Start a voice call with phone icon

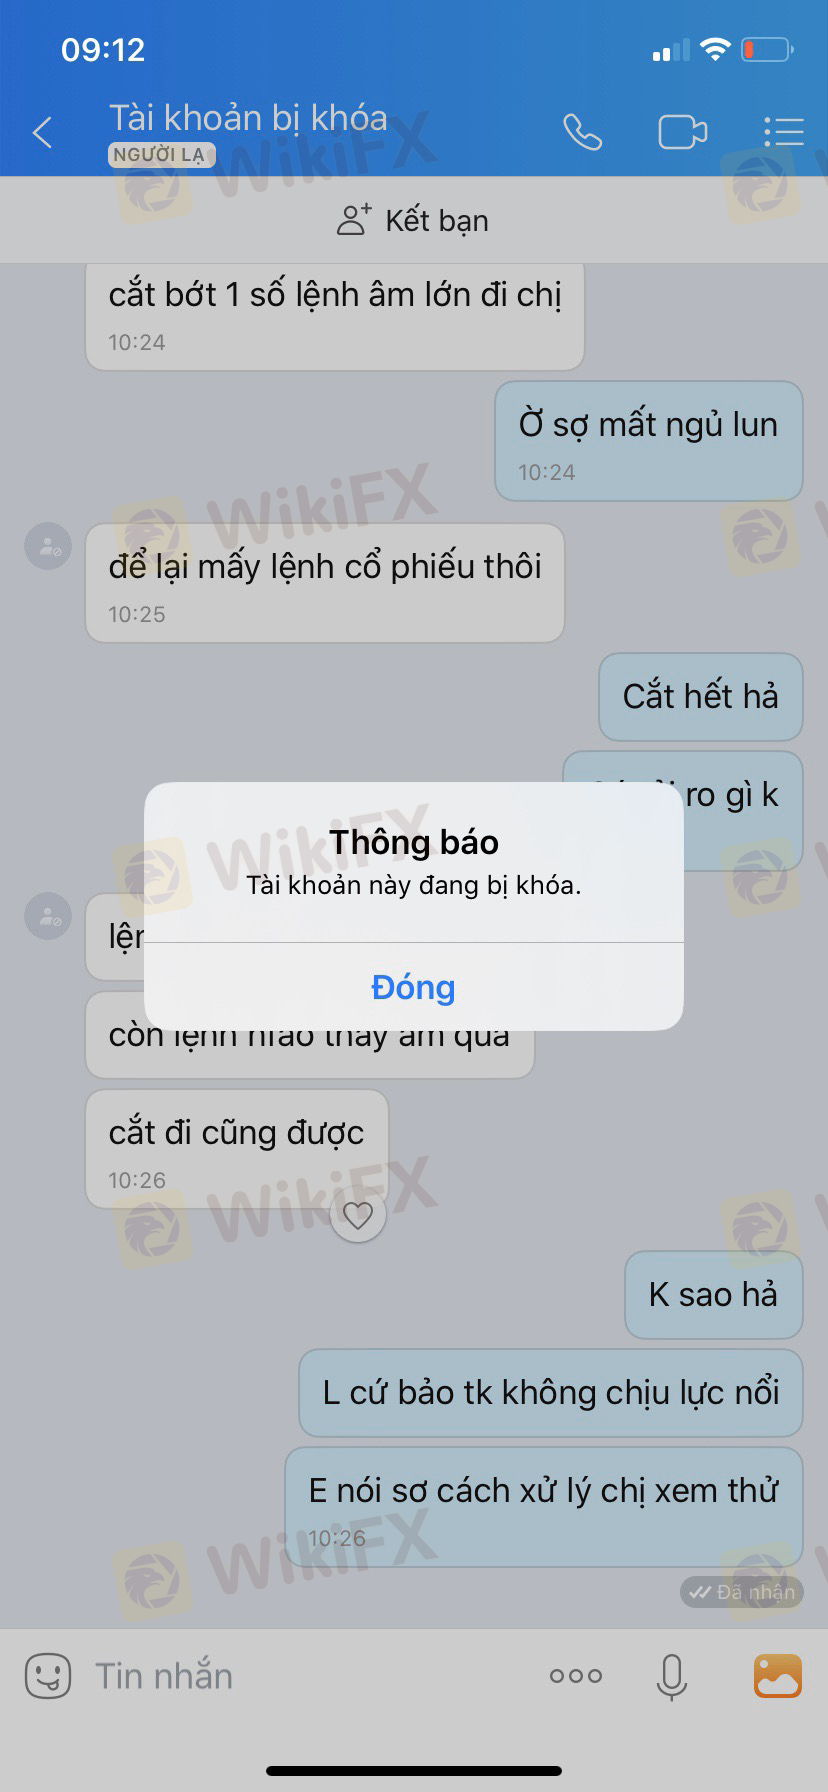[x=582, y=132]
